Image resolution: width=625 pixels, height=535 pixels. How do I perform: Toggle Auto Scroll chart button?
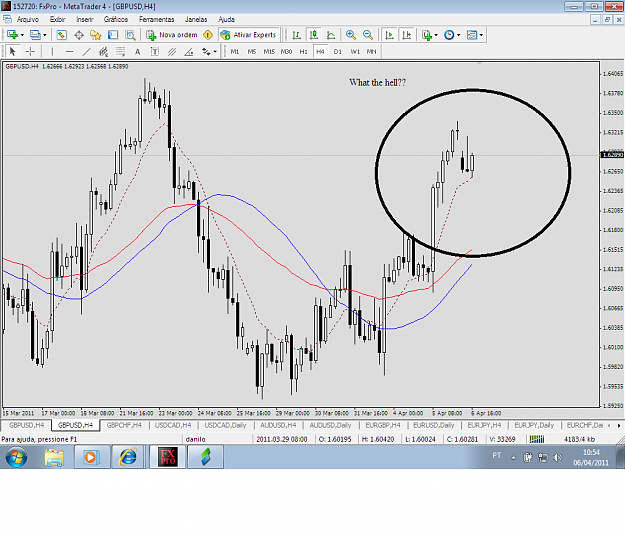point(389,35)
